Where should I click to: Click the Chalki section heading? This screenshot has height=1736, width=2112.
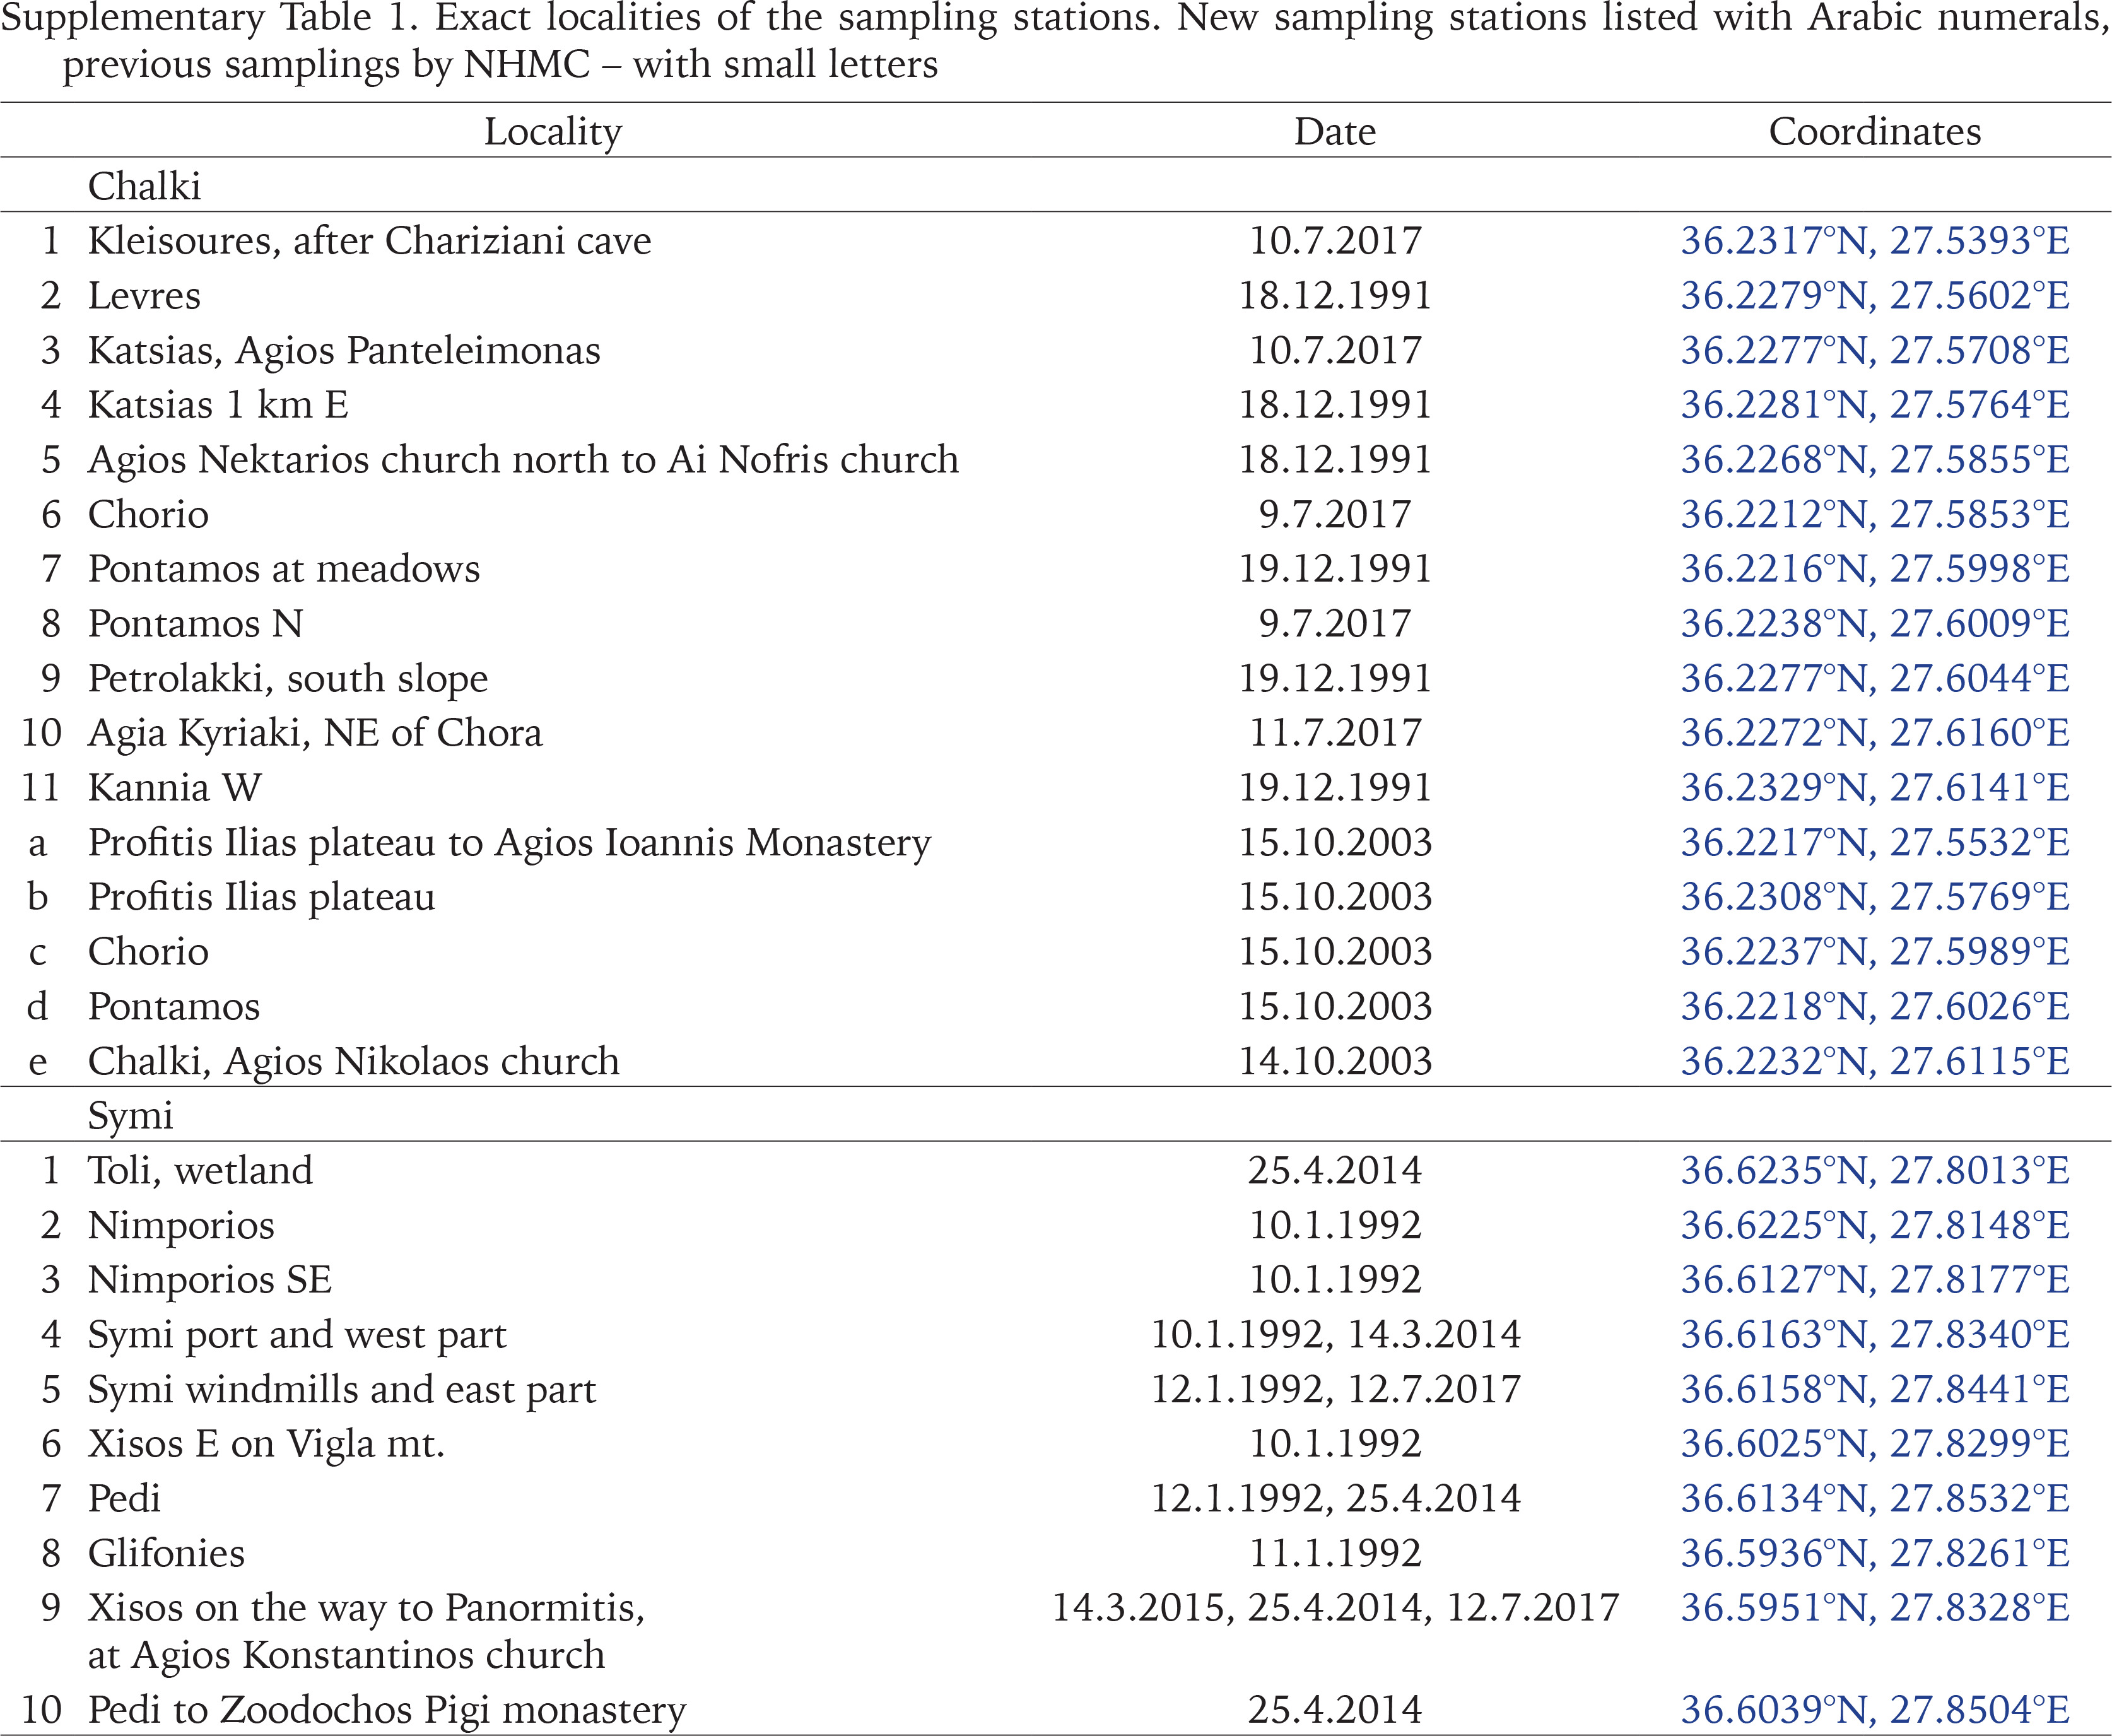(x=144, y=187)
